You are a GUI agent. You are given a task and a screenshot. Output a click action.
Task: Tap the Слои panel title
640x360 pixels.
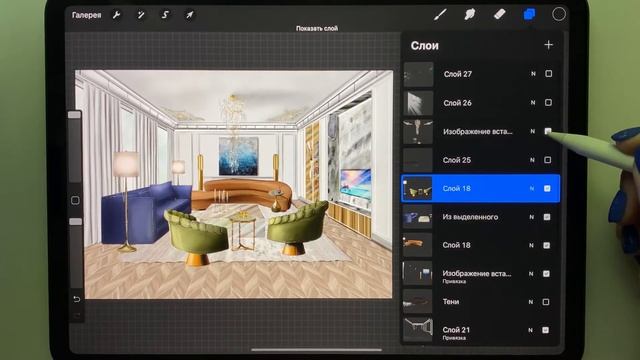coord(424,46)
